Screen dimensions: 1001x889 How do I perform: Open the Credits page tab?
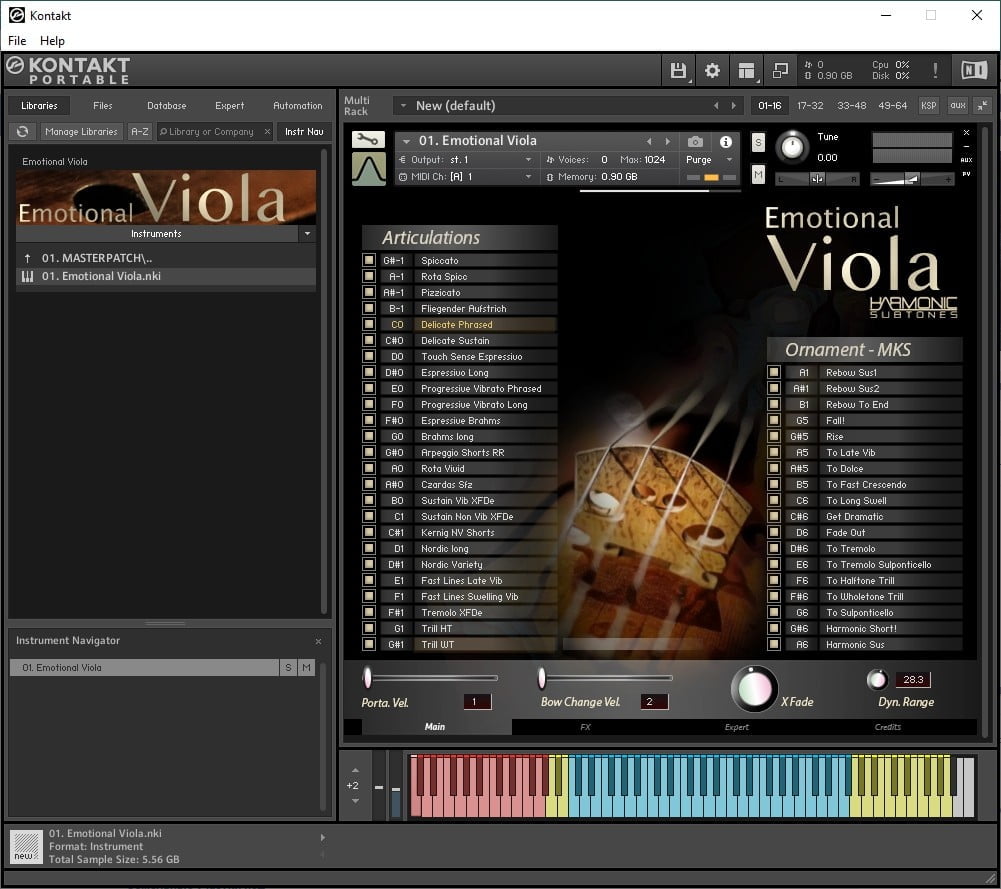click(x=887, y=727)
